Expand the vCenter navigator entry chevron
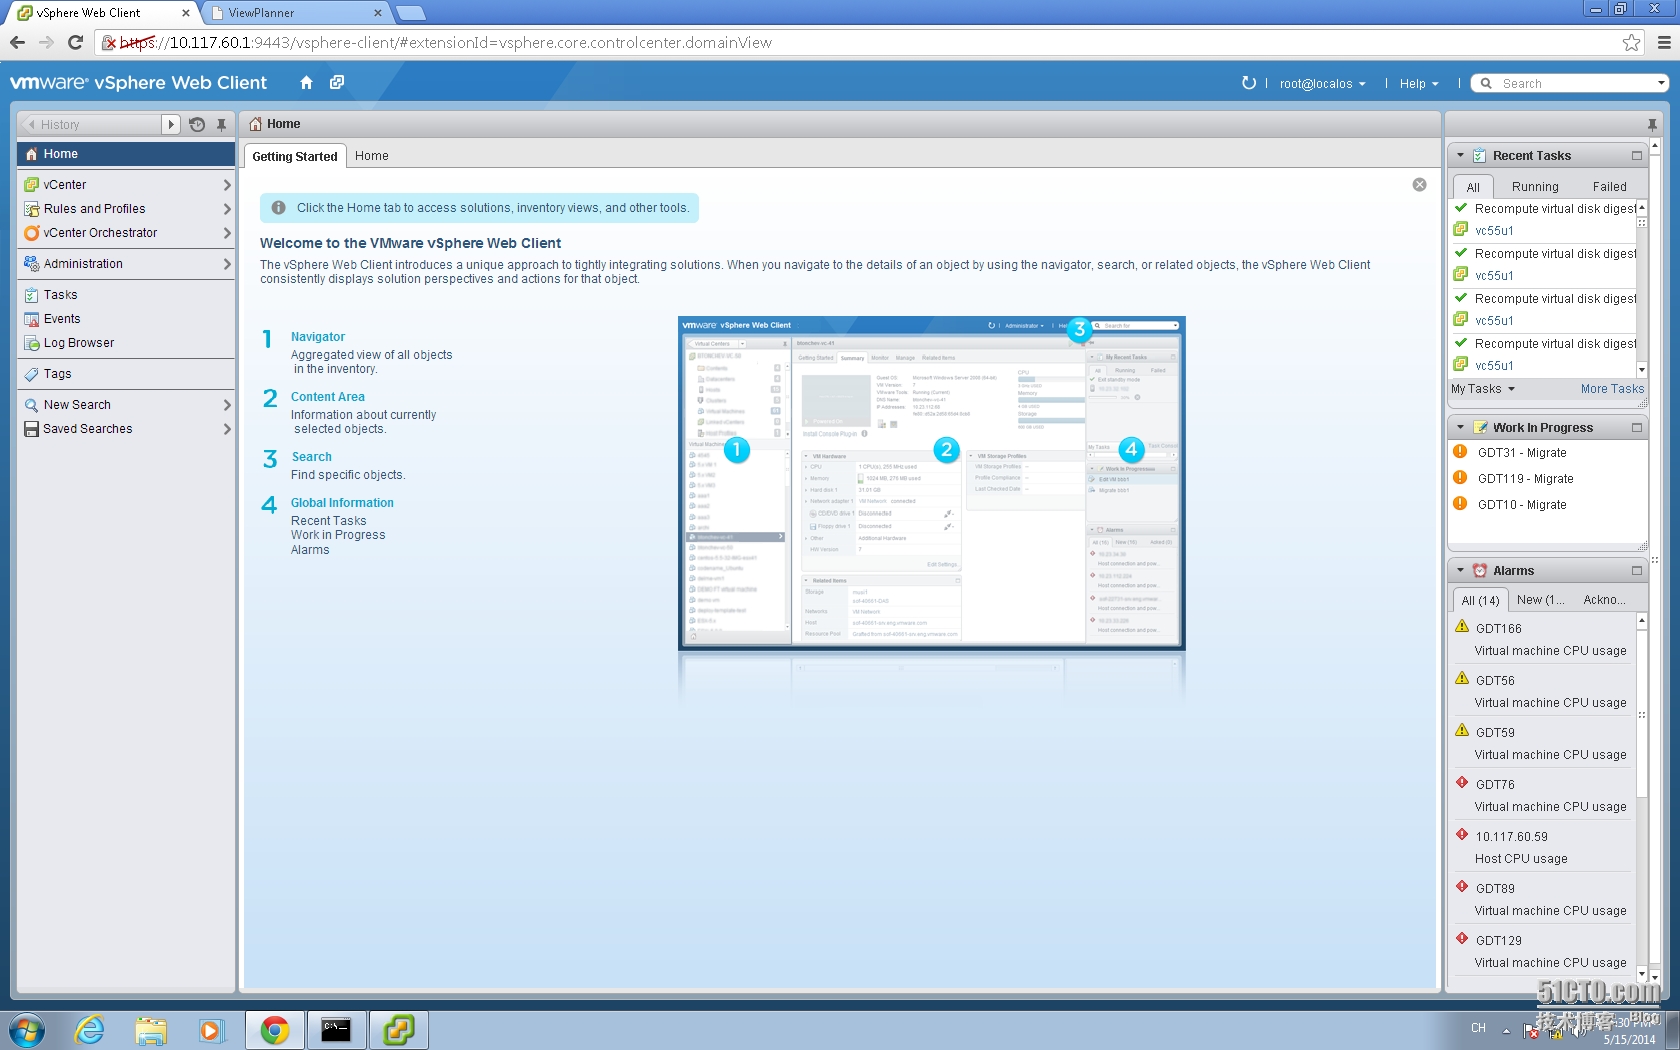The height and width of the screenshot is (1050, 1680). coord(227,185)
